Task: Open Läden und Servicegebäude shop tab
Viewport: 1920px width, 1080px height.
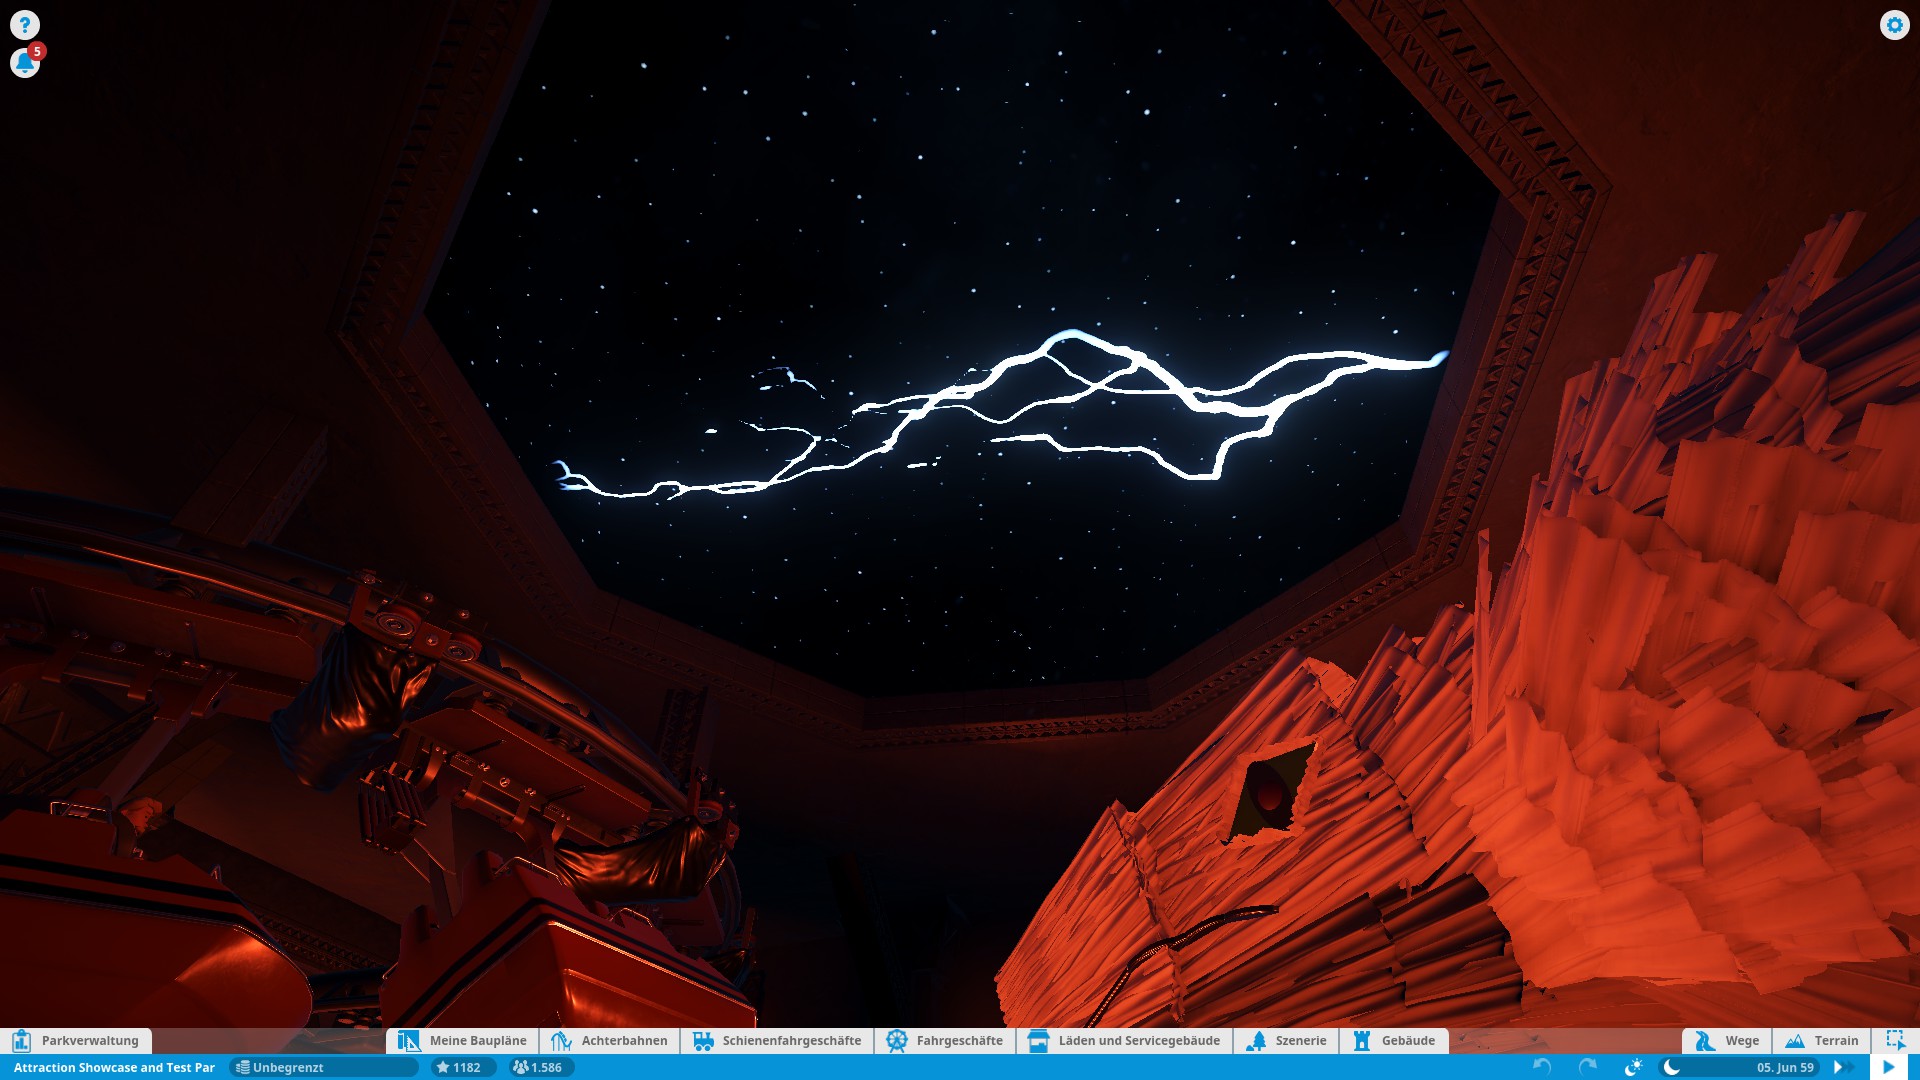Action: coord(1124,1040)
